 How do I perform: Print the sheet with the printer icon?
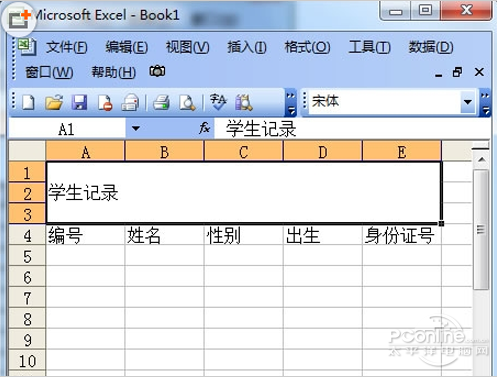(x=161, y=102)
